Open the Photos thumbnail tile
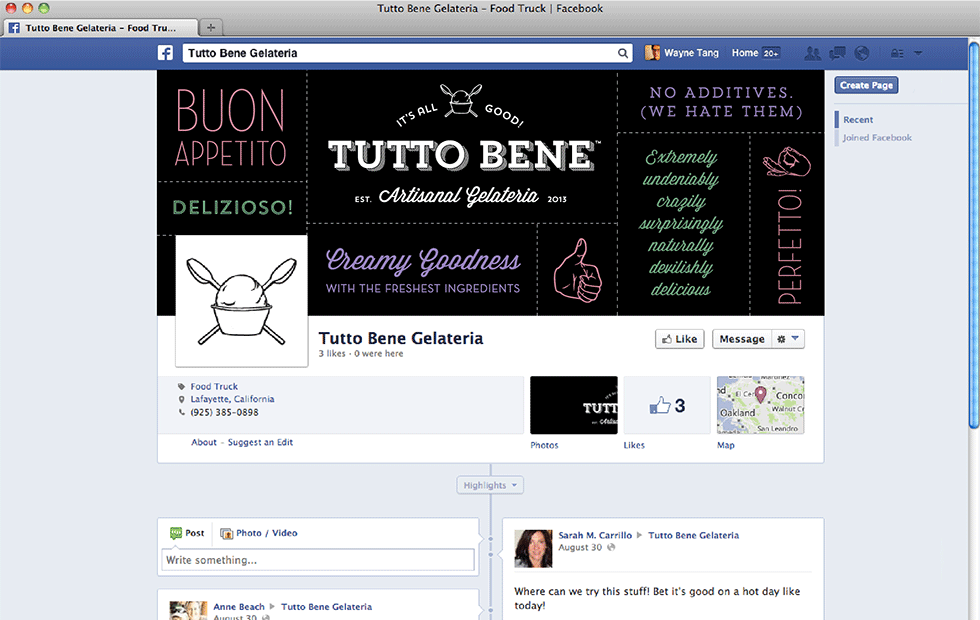Screen dimensions: 980x620 click(x=574, y=405)
